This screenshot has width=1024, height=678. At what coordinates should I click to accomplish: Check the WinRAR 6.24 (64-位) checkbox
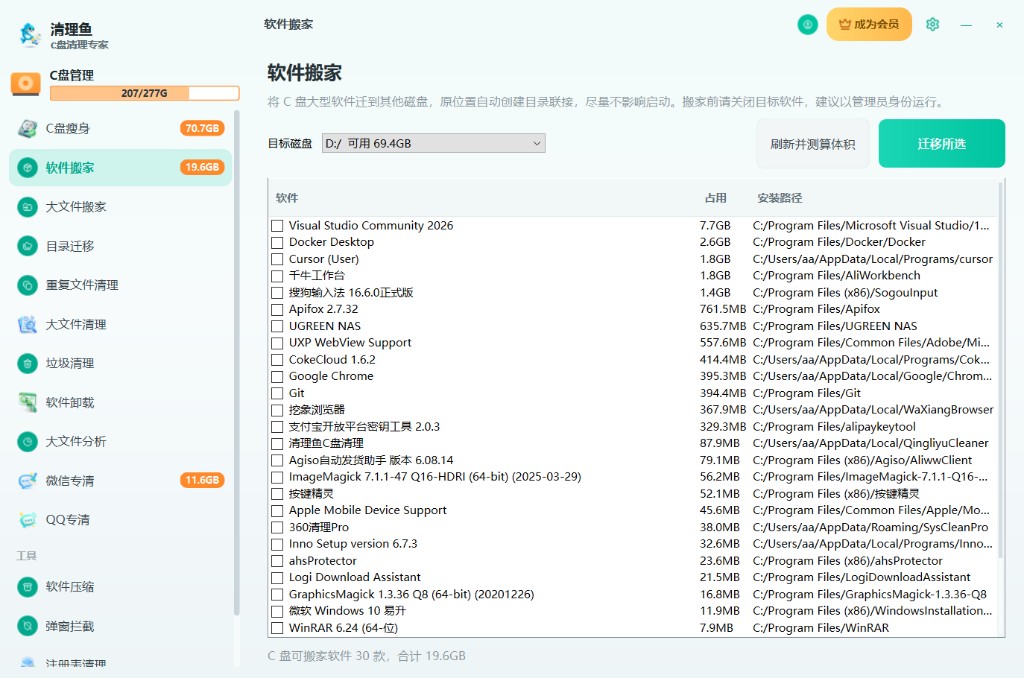[277, 628]
